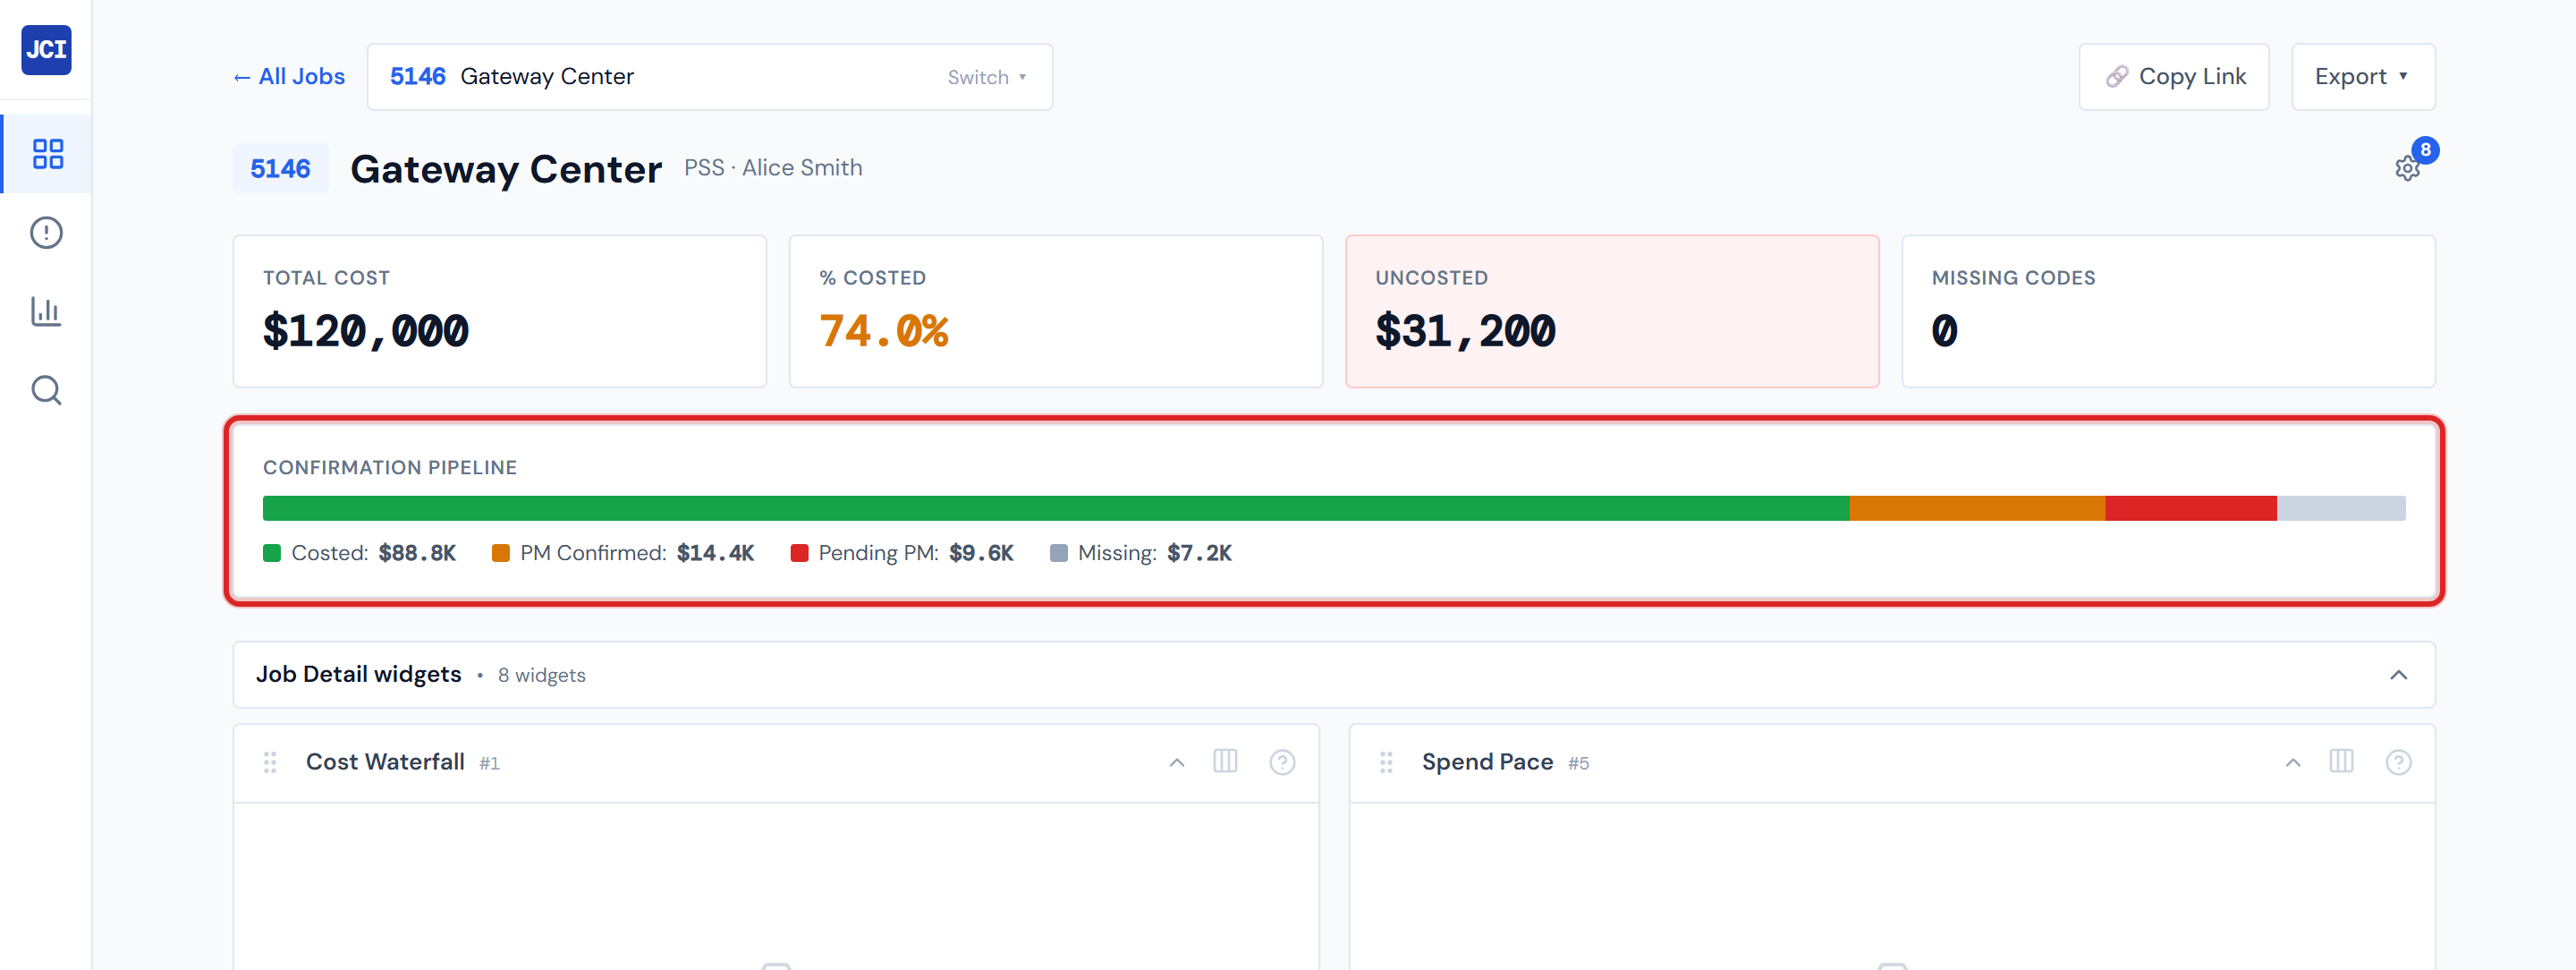Open the help icon on Spend Pace widget

pyautogui.click(x=2400, y=761)
